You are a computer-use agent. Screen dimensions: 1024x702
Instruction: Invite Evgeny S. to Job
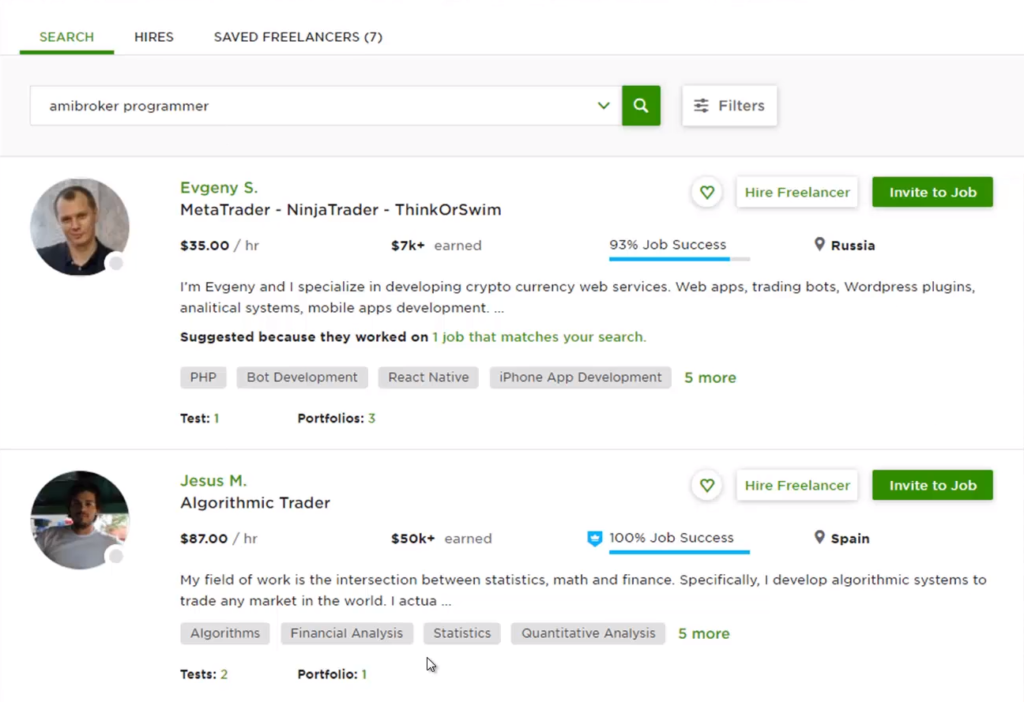[933, 193]
